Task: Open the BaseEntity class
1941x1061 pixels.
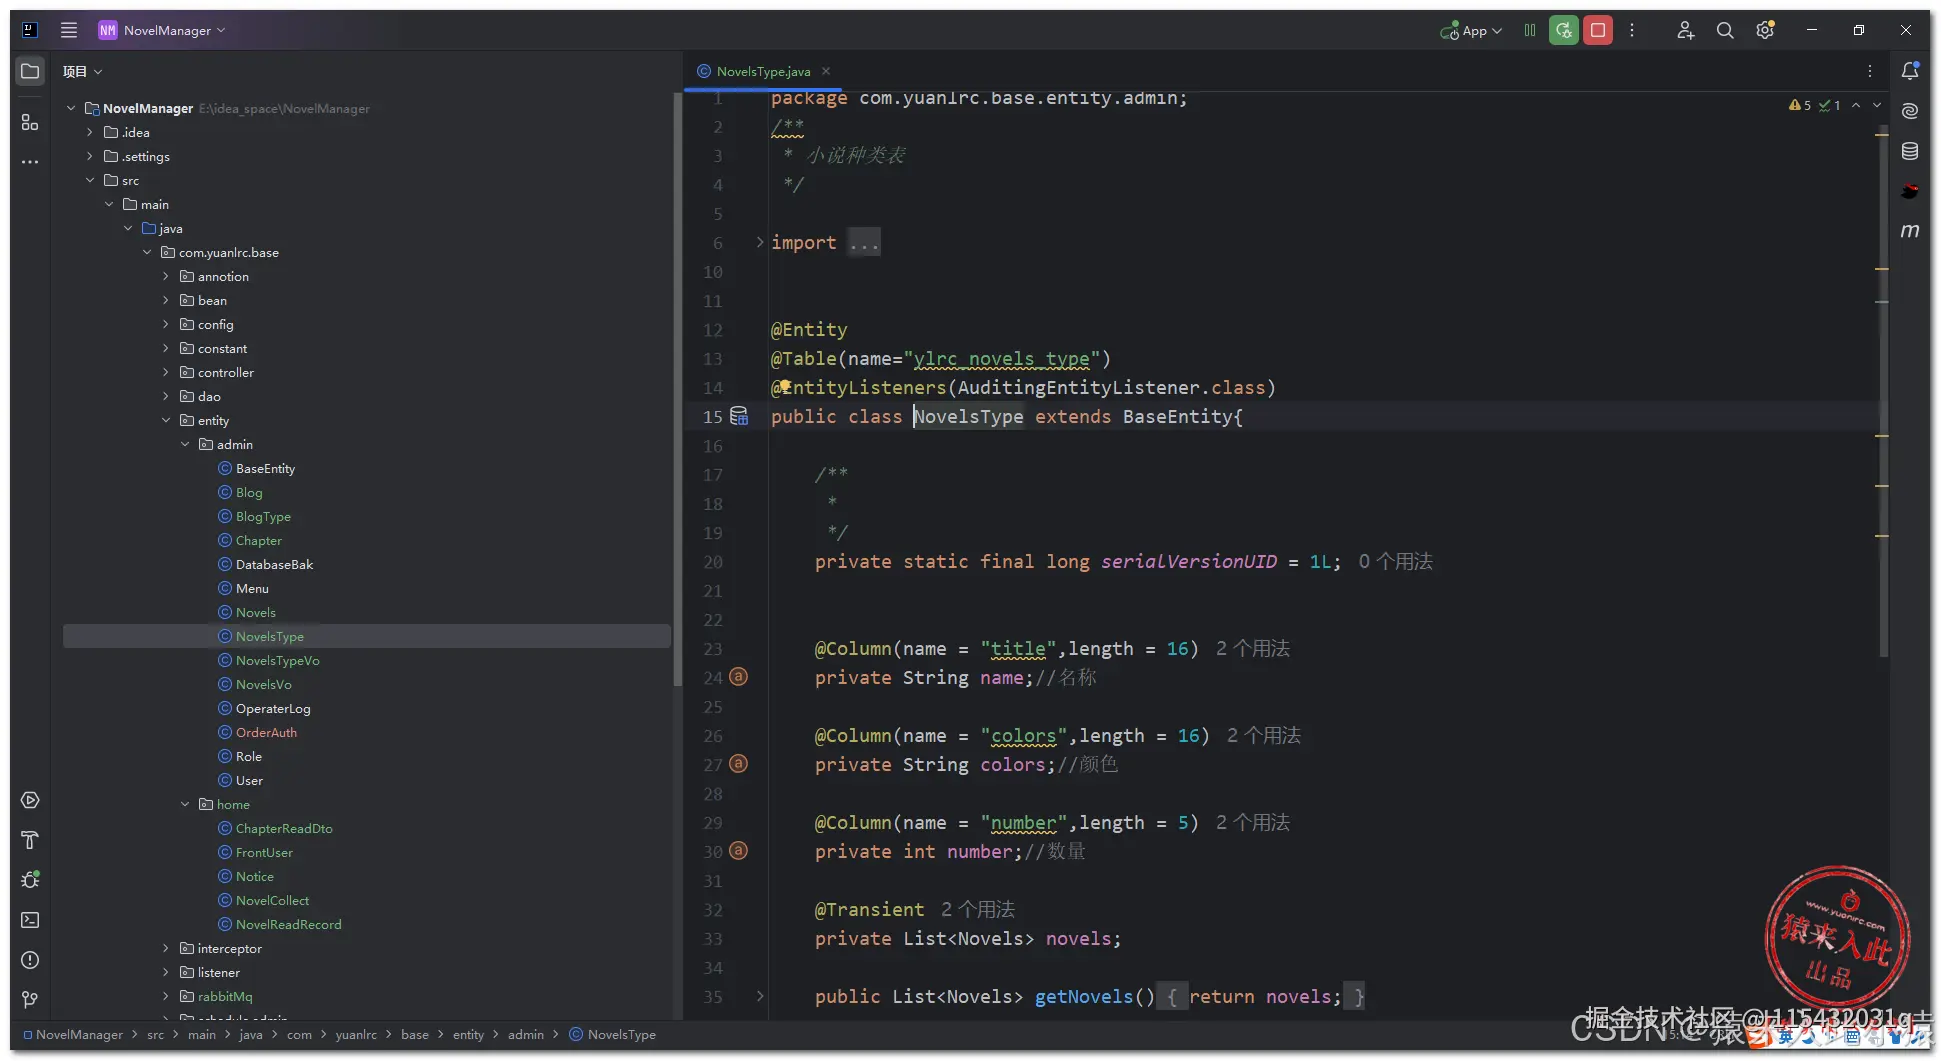Action: (x=265, y=468)
